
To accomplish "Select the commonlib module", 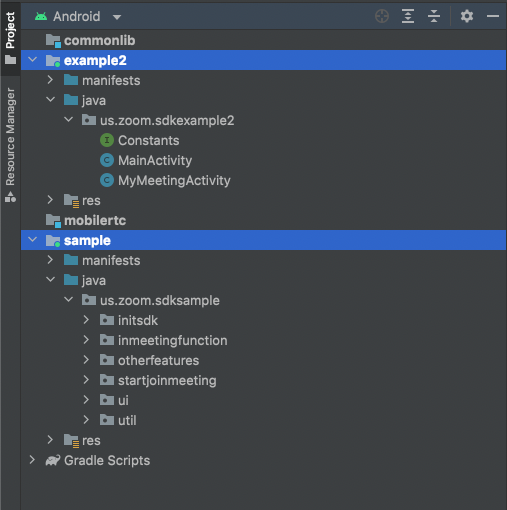I will coord(100,40).
